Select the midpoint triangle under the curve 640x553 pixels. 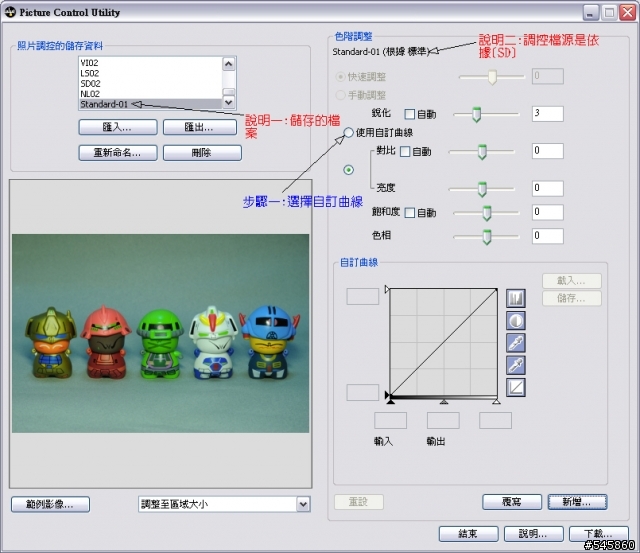coord(444,402)
